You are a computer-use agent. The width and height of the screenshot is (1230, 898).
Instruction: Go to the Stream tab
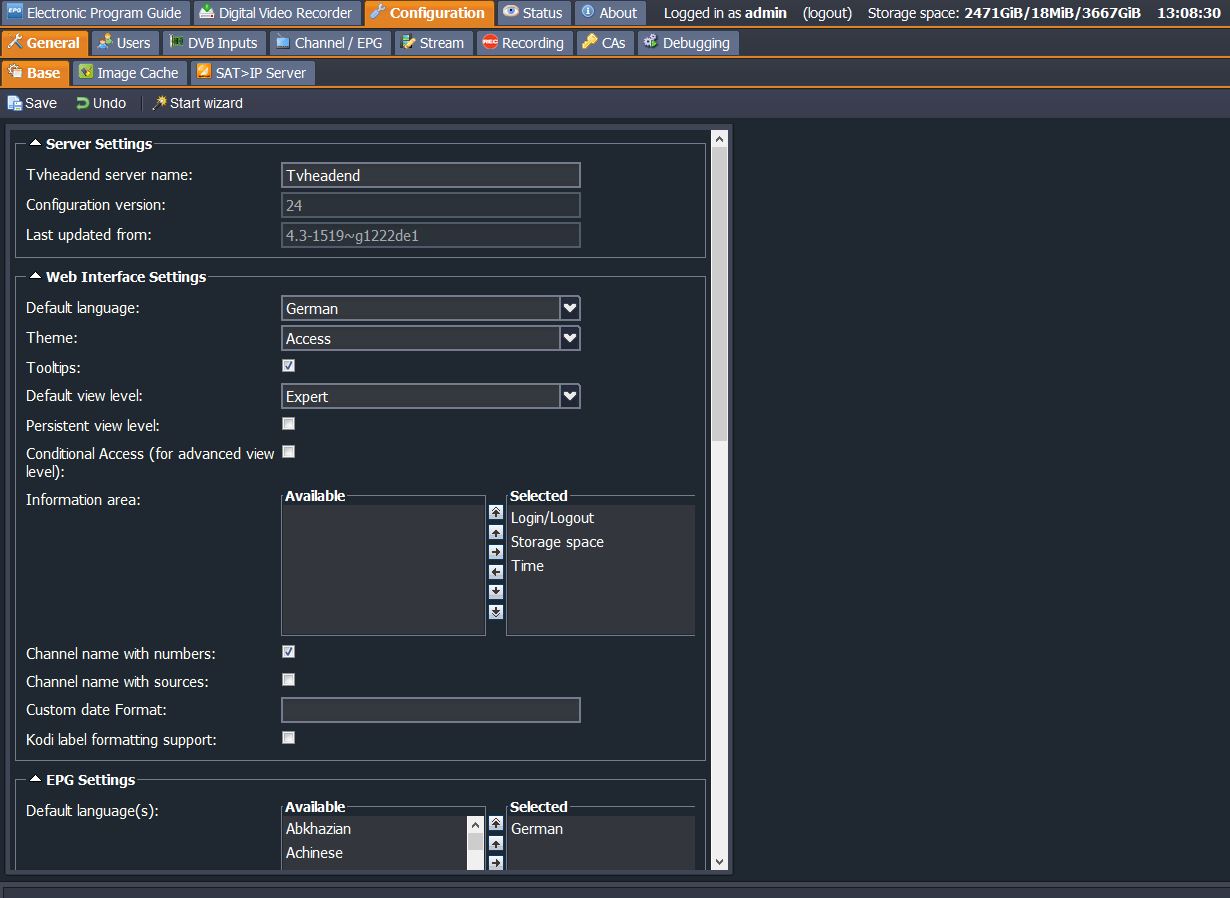pyautogui.click(x=433, y=43)
